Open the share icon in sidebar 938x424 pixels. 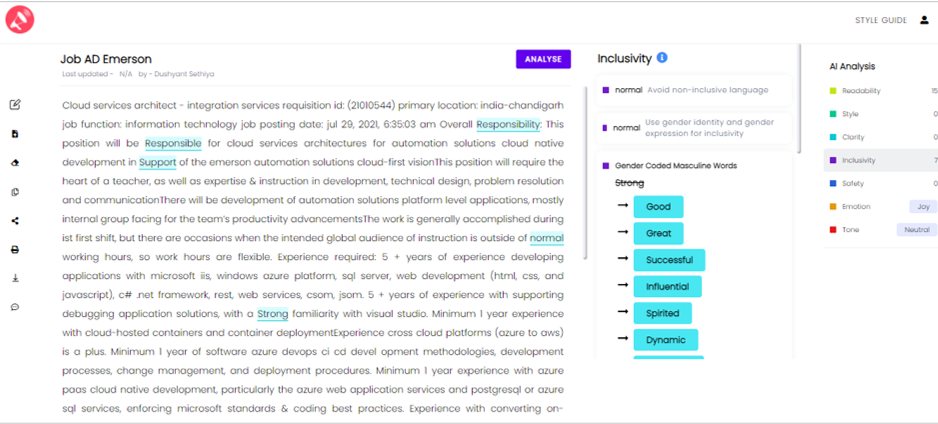coord(16,221)
